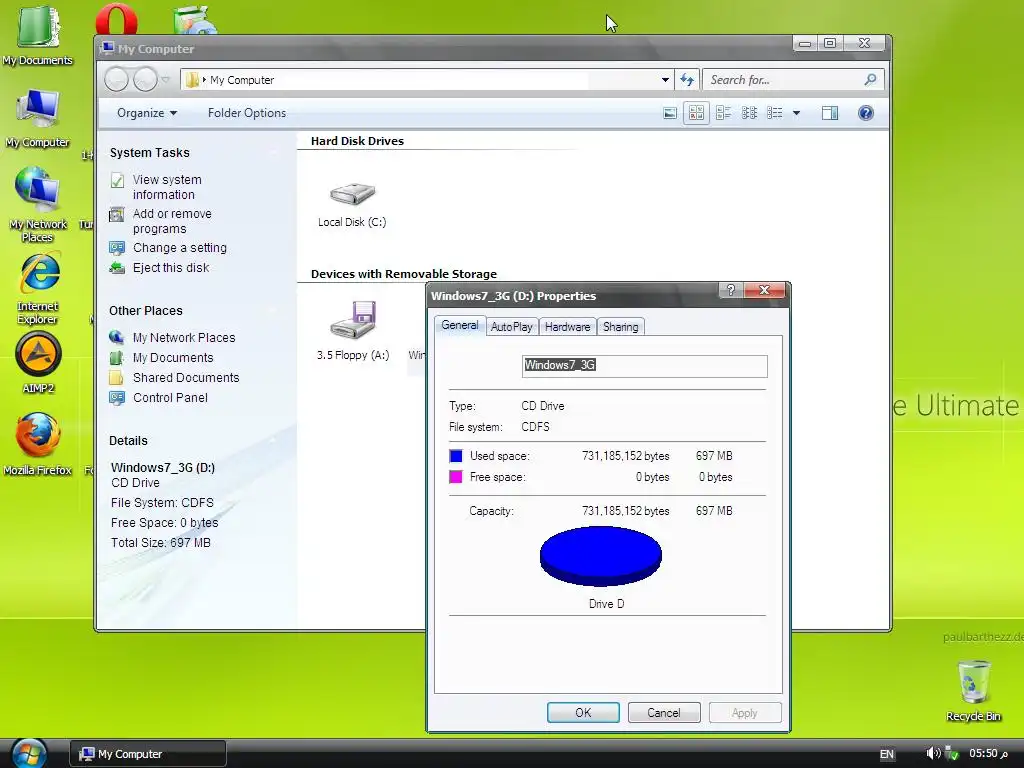The height and width of the screenshot is (768, 1024).
Task: Open Folder Options in the toolbar
Action: point(247,113)
